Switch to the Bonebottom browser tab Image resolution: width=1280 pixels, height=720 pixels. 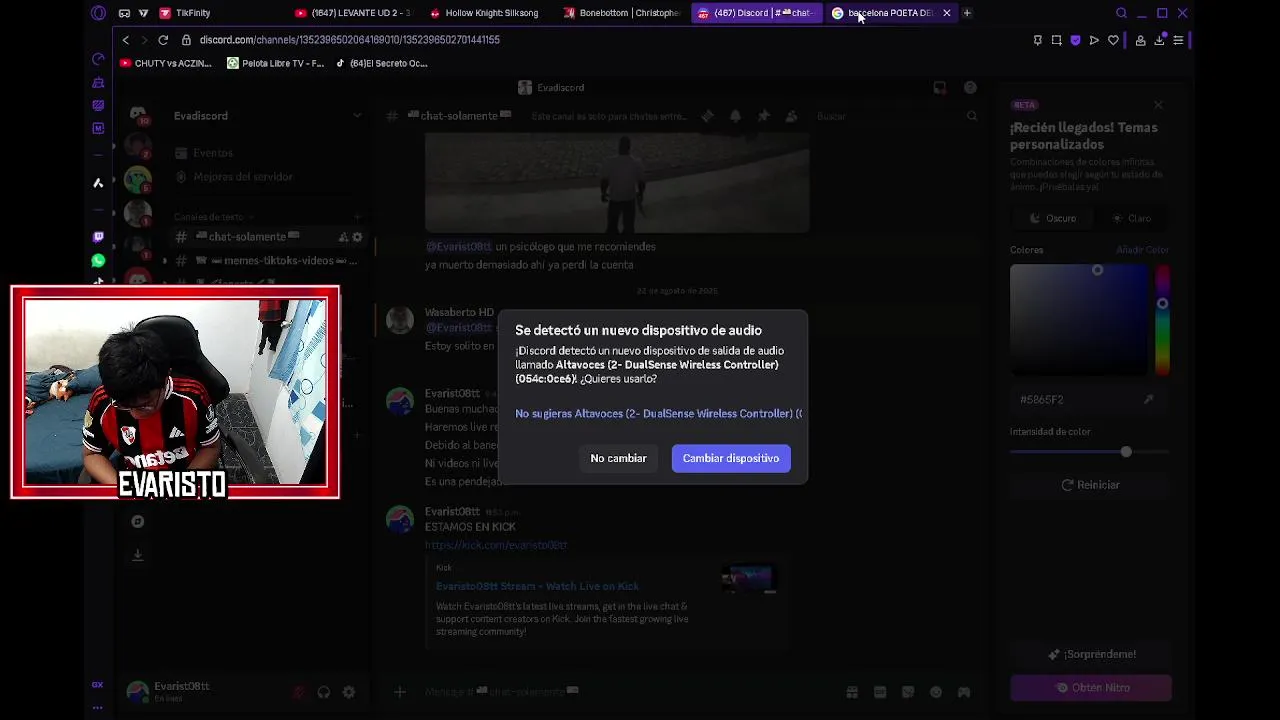coord(622,13)
